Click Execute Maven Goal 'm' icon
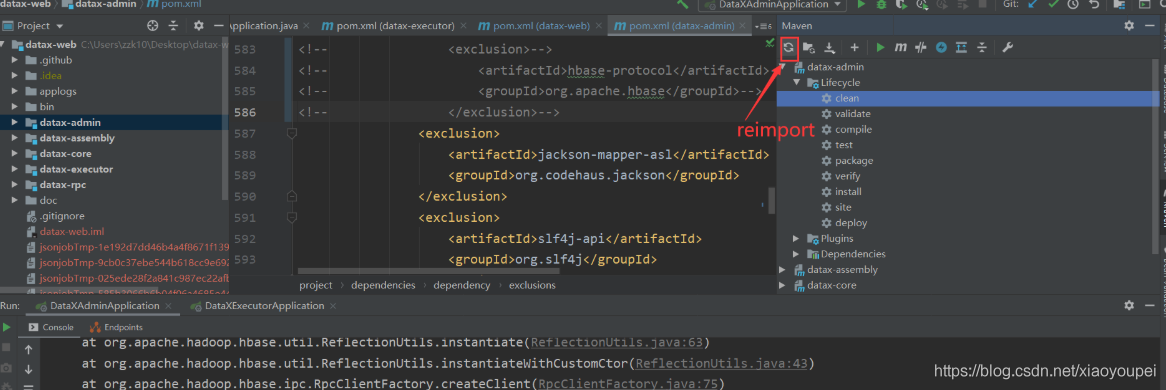Image resolution: width=1166 pixels, height=390 pixels. [x=901, y=48]
